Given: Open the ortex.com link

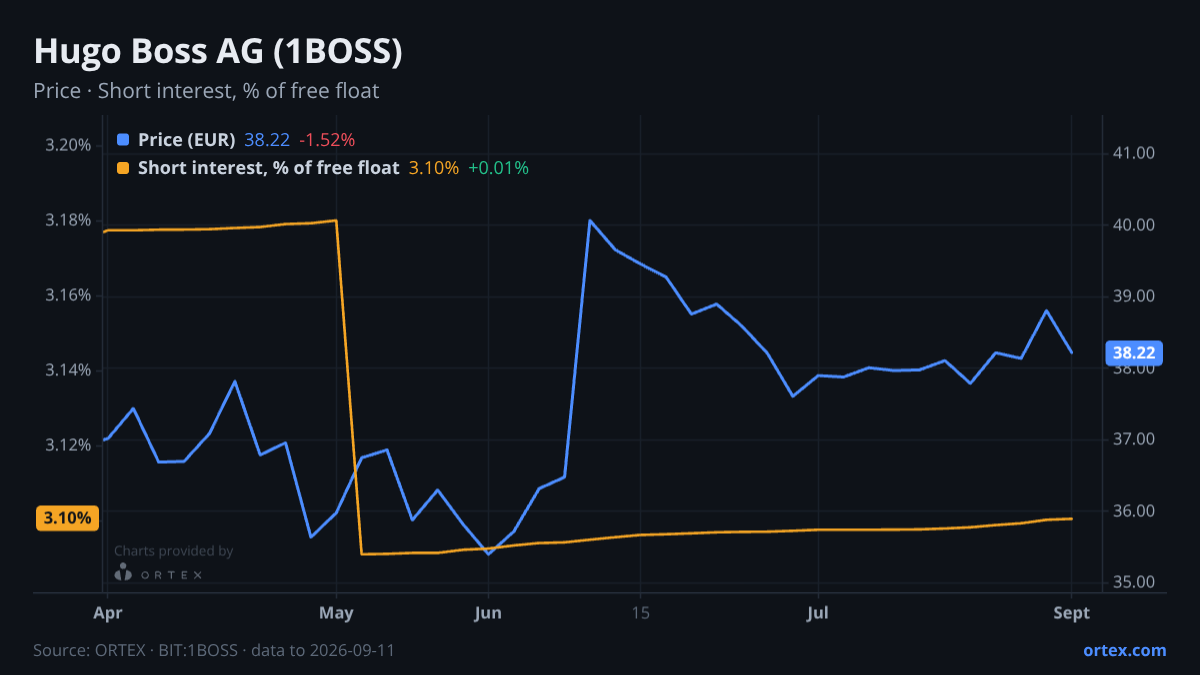Looking at the screenshot, I should (x=1124, y=650).
